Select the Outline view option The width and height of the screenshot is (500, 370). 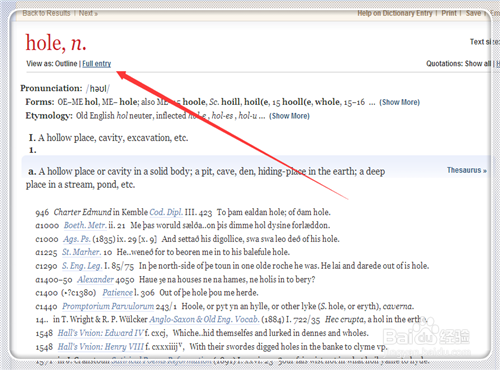tap(66, 64)
